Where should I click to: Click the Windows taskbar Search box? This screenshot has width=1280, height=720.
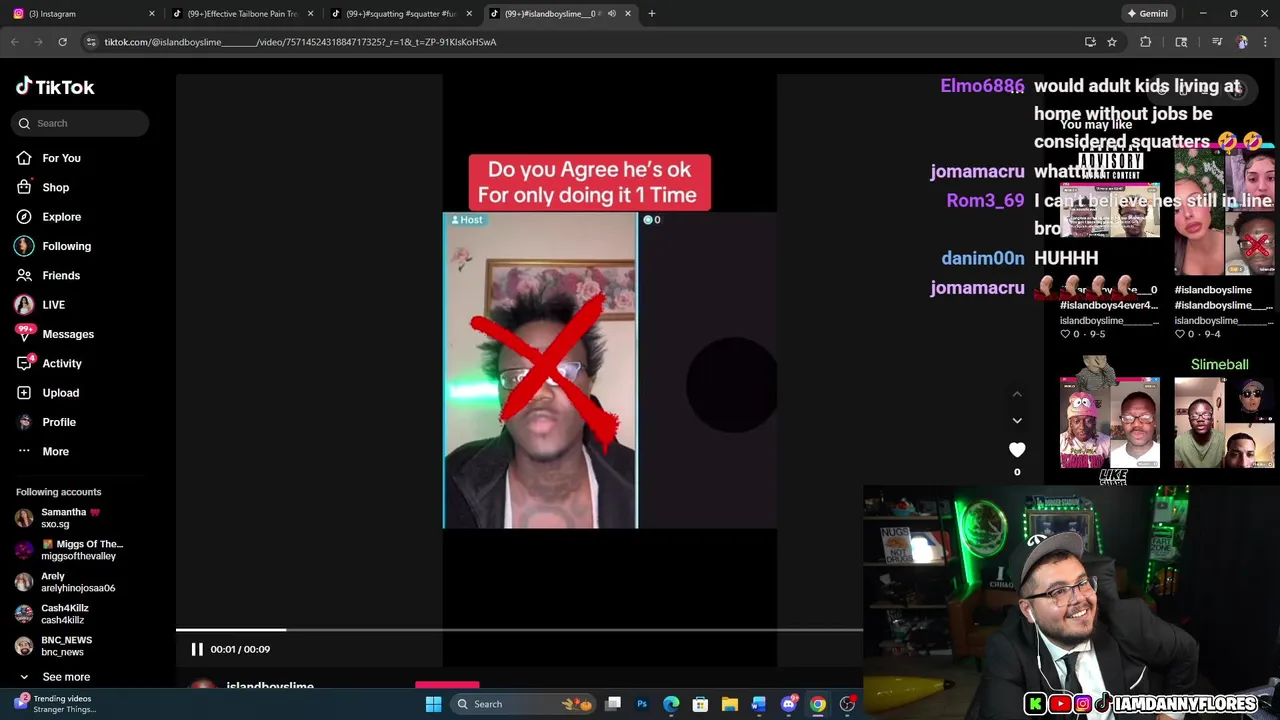click(523, 704)
